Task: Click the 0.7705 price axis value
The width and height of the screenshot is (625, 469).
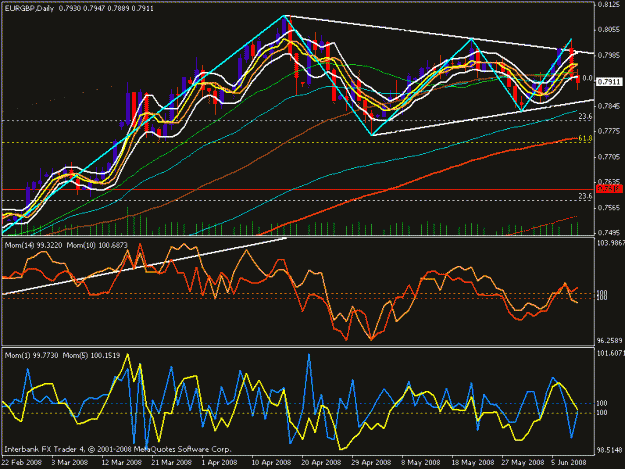Action: tap(610, 157)
